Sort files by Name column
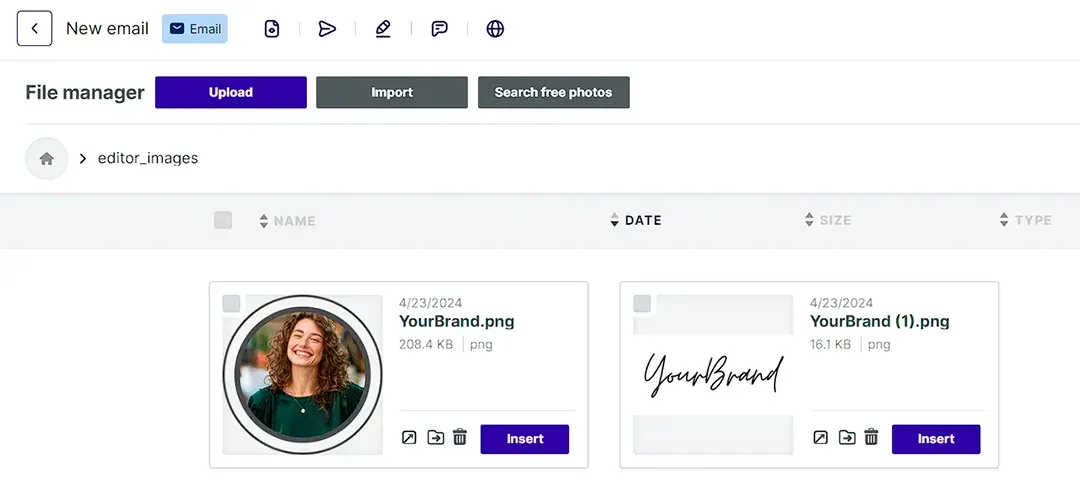This screenshot has height=501, width=1080. pos(287,221)
